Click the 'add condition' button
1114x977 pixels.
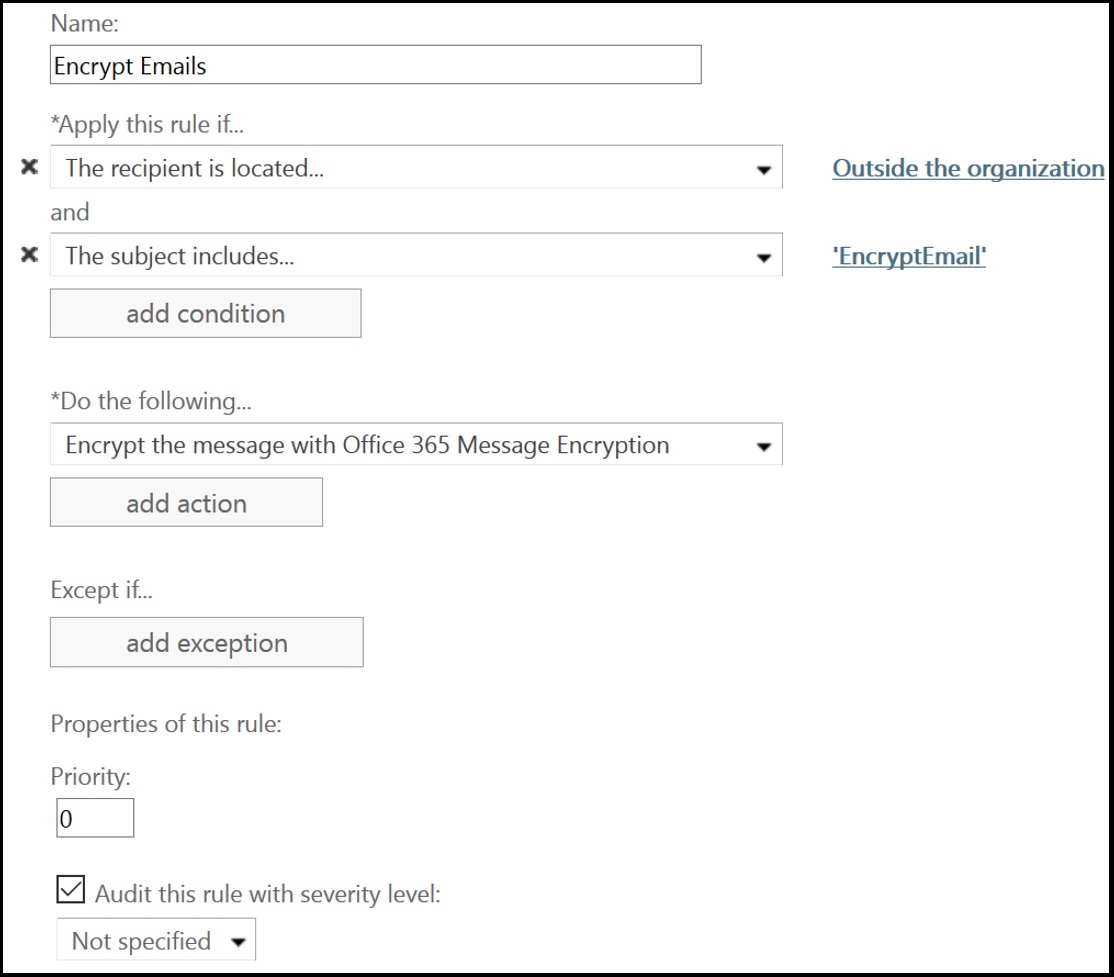205,313
